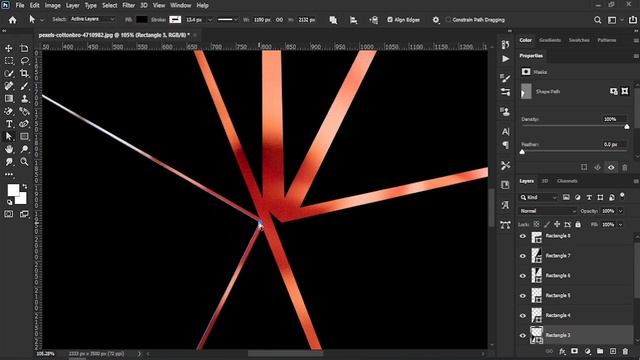Open path operations icon in options bar

(333, 20)
